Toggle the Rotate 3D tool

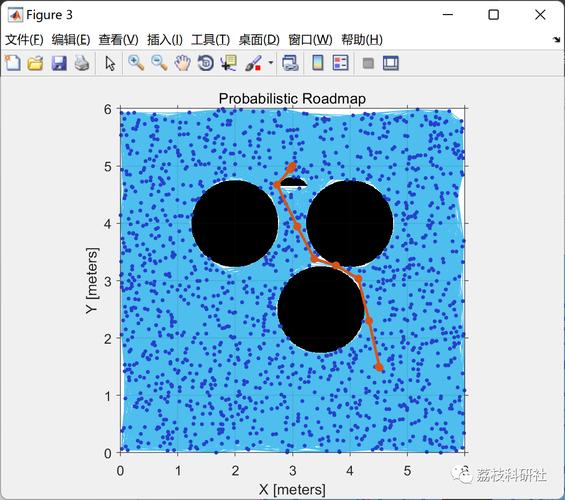(x=205, y=63)
